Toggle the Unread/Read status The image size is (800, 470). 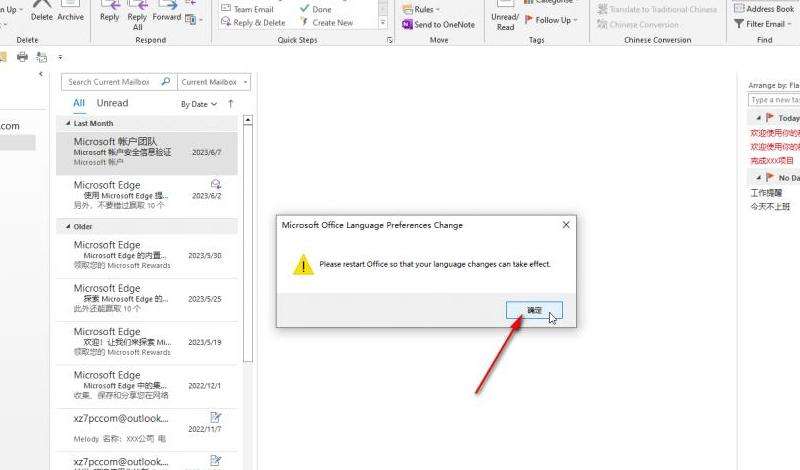point(505,15)
